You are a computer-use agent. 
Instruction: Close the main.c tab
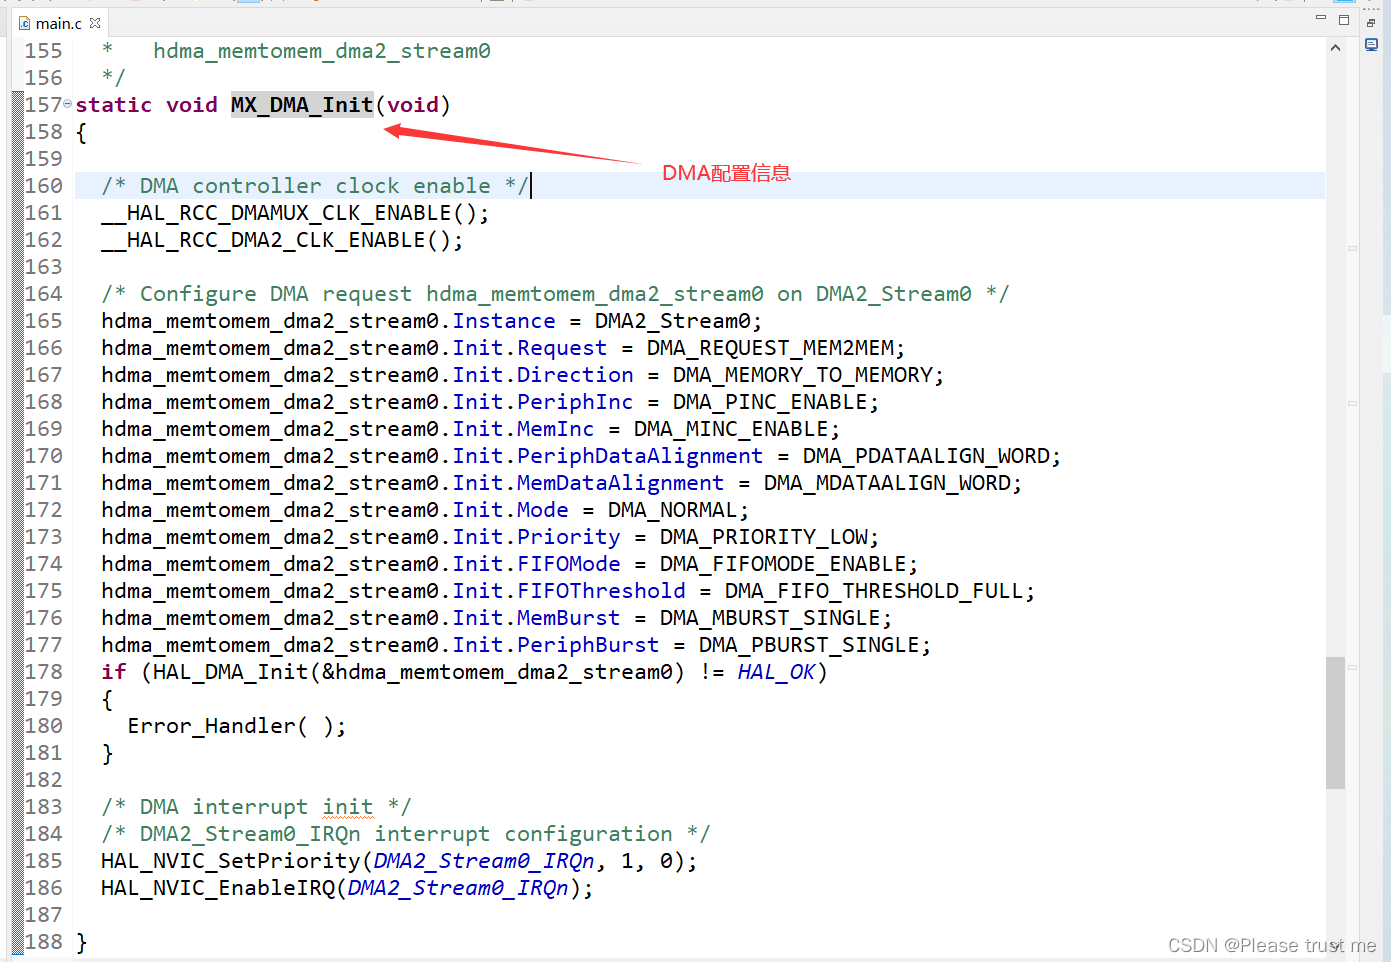(x=95, y=22)
